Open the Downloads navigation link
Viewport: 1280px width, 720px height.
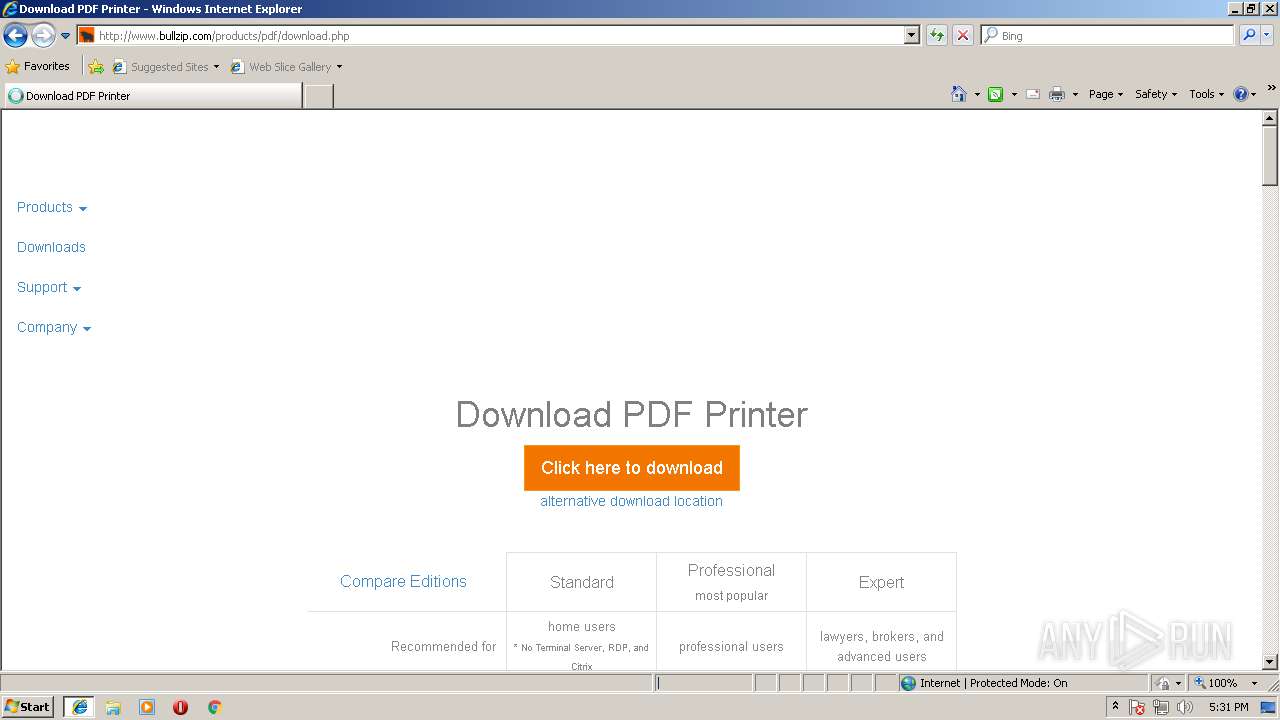point(51,247)
